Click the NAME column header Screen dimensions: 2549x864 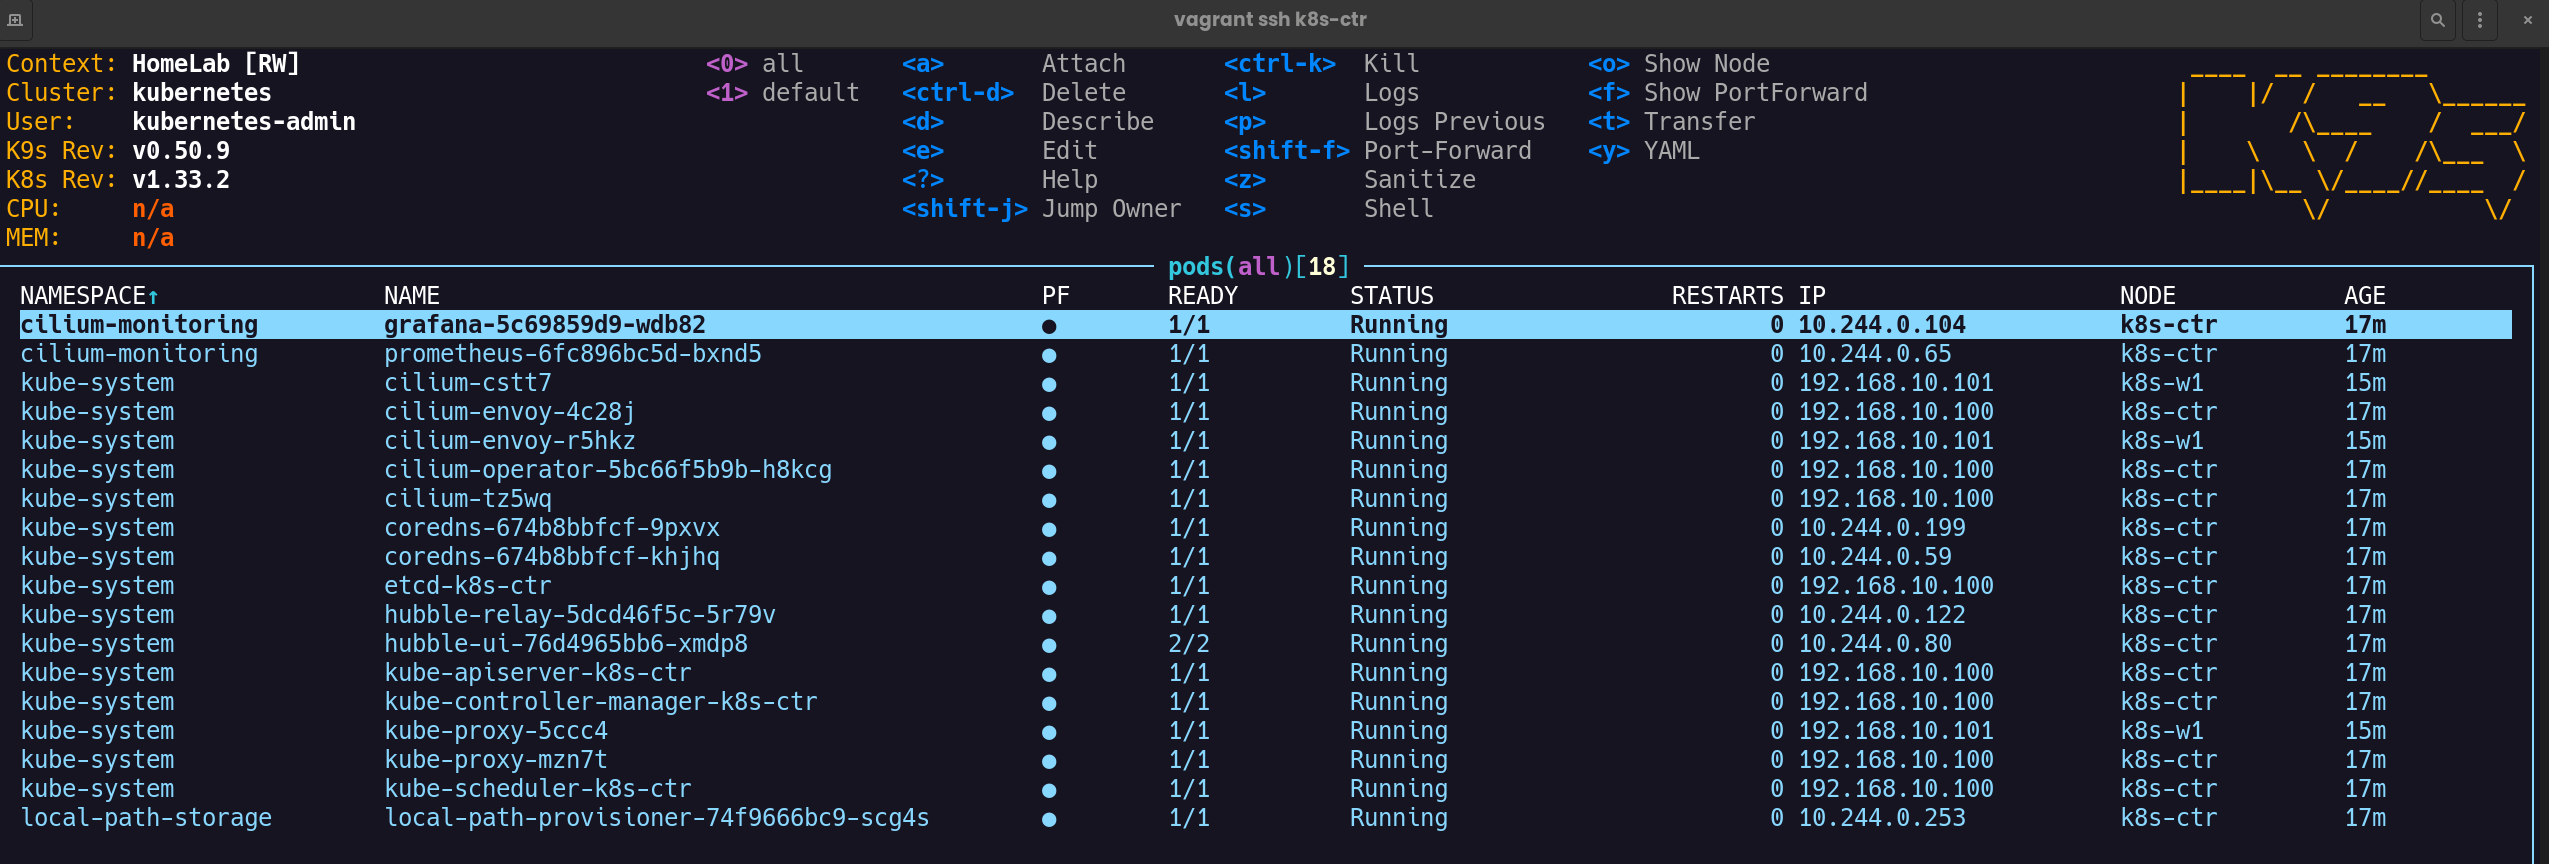[x=412, y=296]
